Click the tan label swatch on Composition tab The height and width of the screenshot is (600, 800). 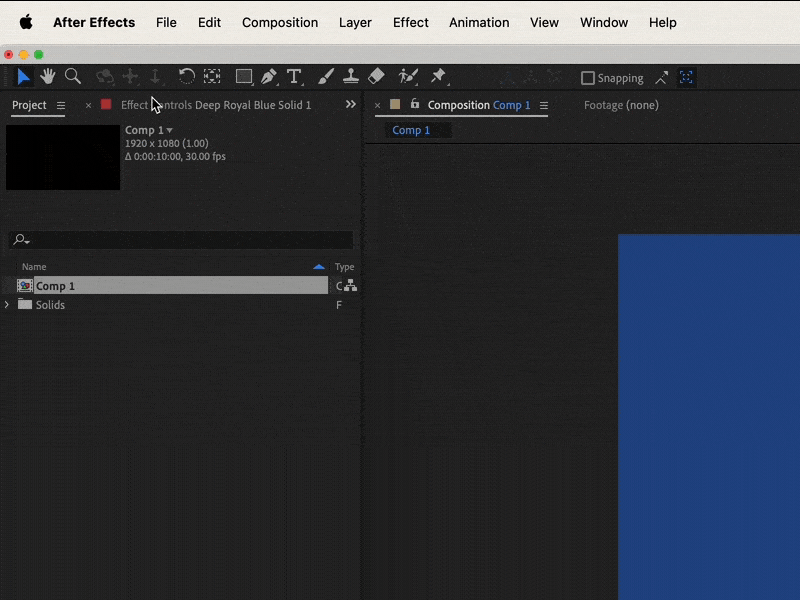(x=395, y=105)
